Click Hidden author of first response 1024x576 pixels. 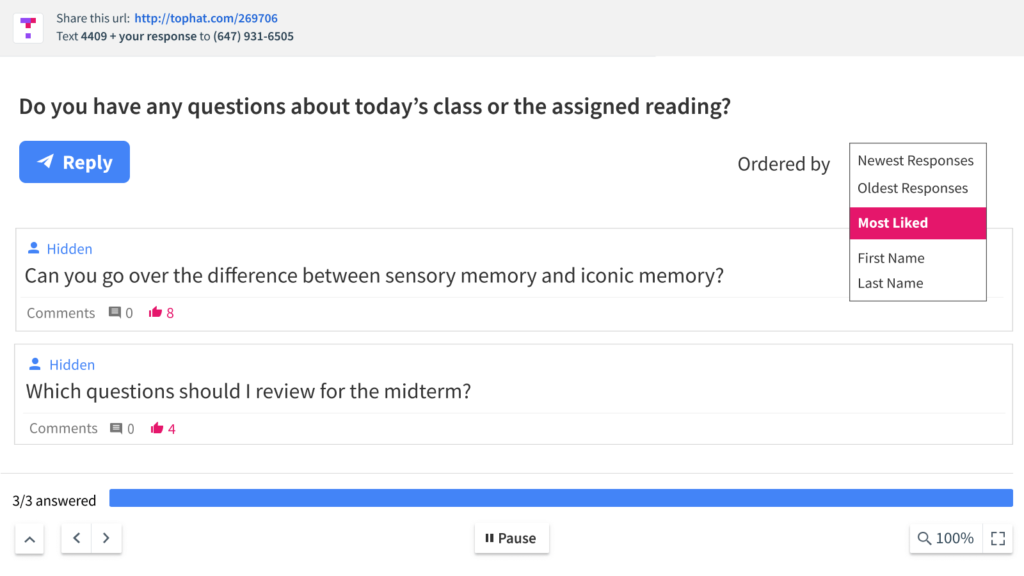[x=69, y=249]
